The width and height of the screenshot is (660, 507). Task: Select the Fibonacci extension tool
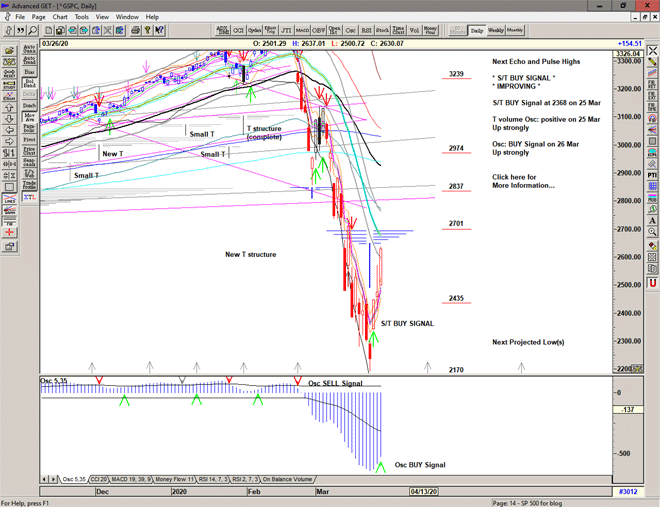(x=652, y=96)
